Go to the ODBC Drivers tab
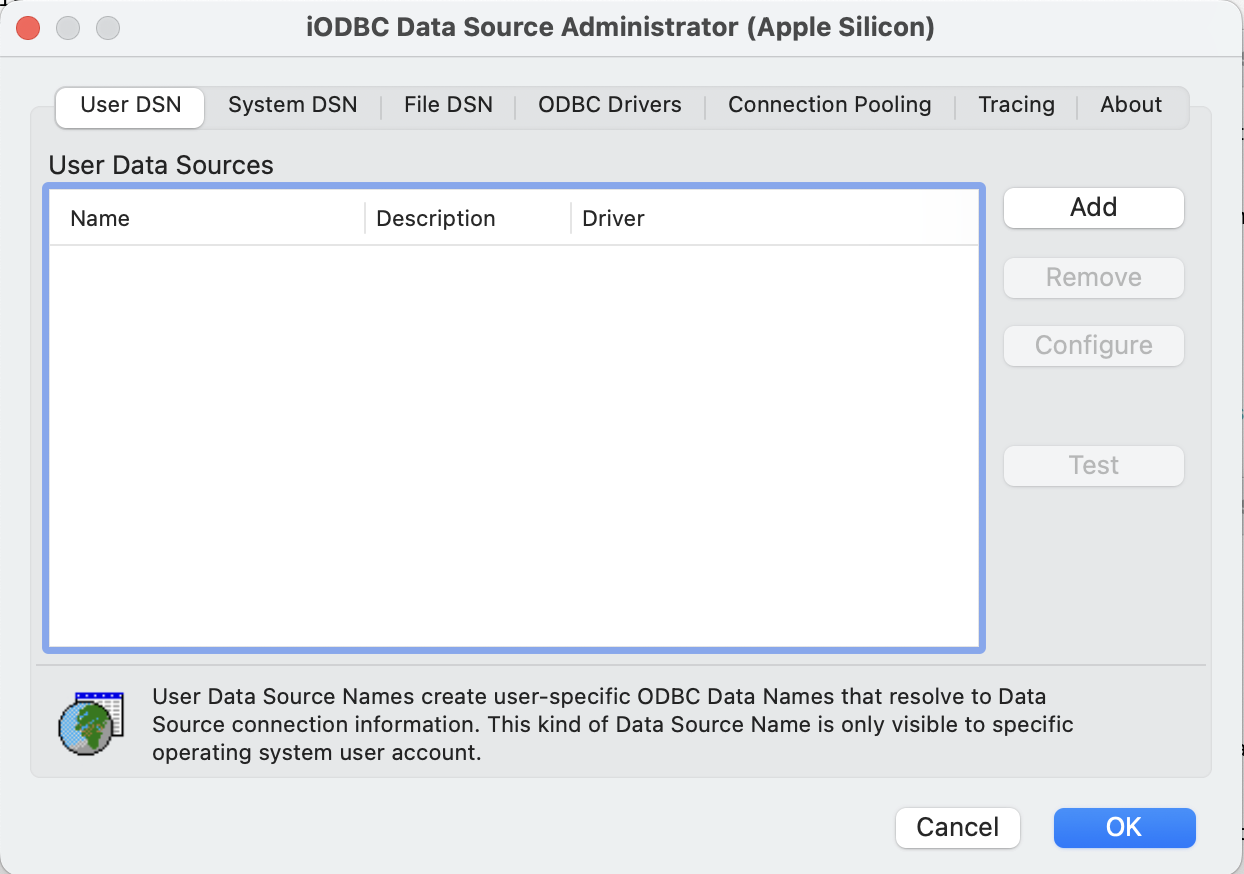The height and width of the screenshot is (874, 1244). coord(609,105)
